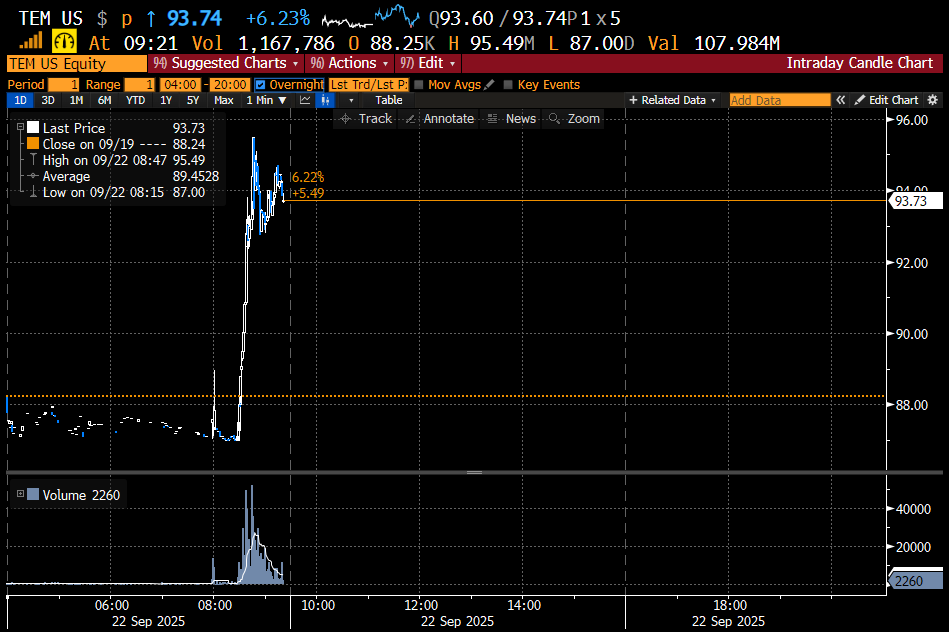Click the Edit Chart button
The height and width of the screenshot is (632, 949).
coord(887,100)
